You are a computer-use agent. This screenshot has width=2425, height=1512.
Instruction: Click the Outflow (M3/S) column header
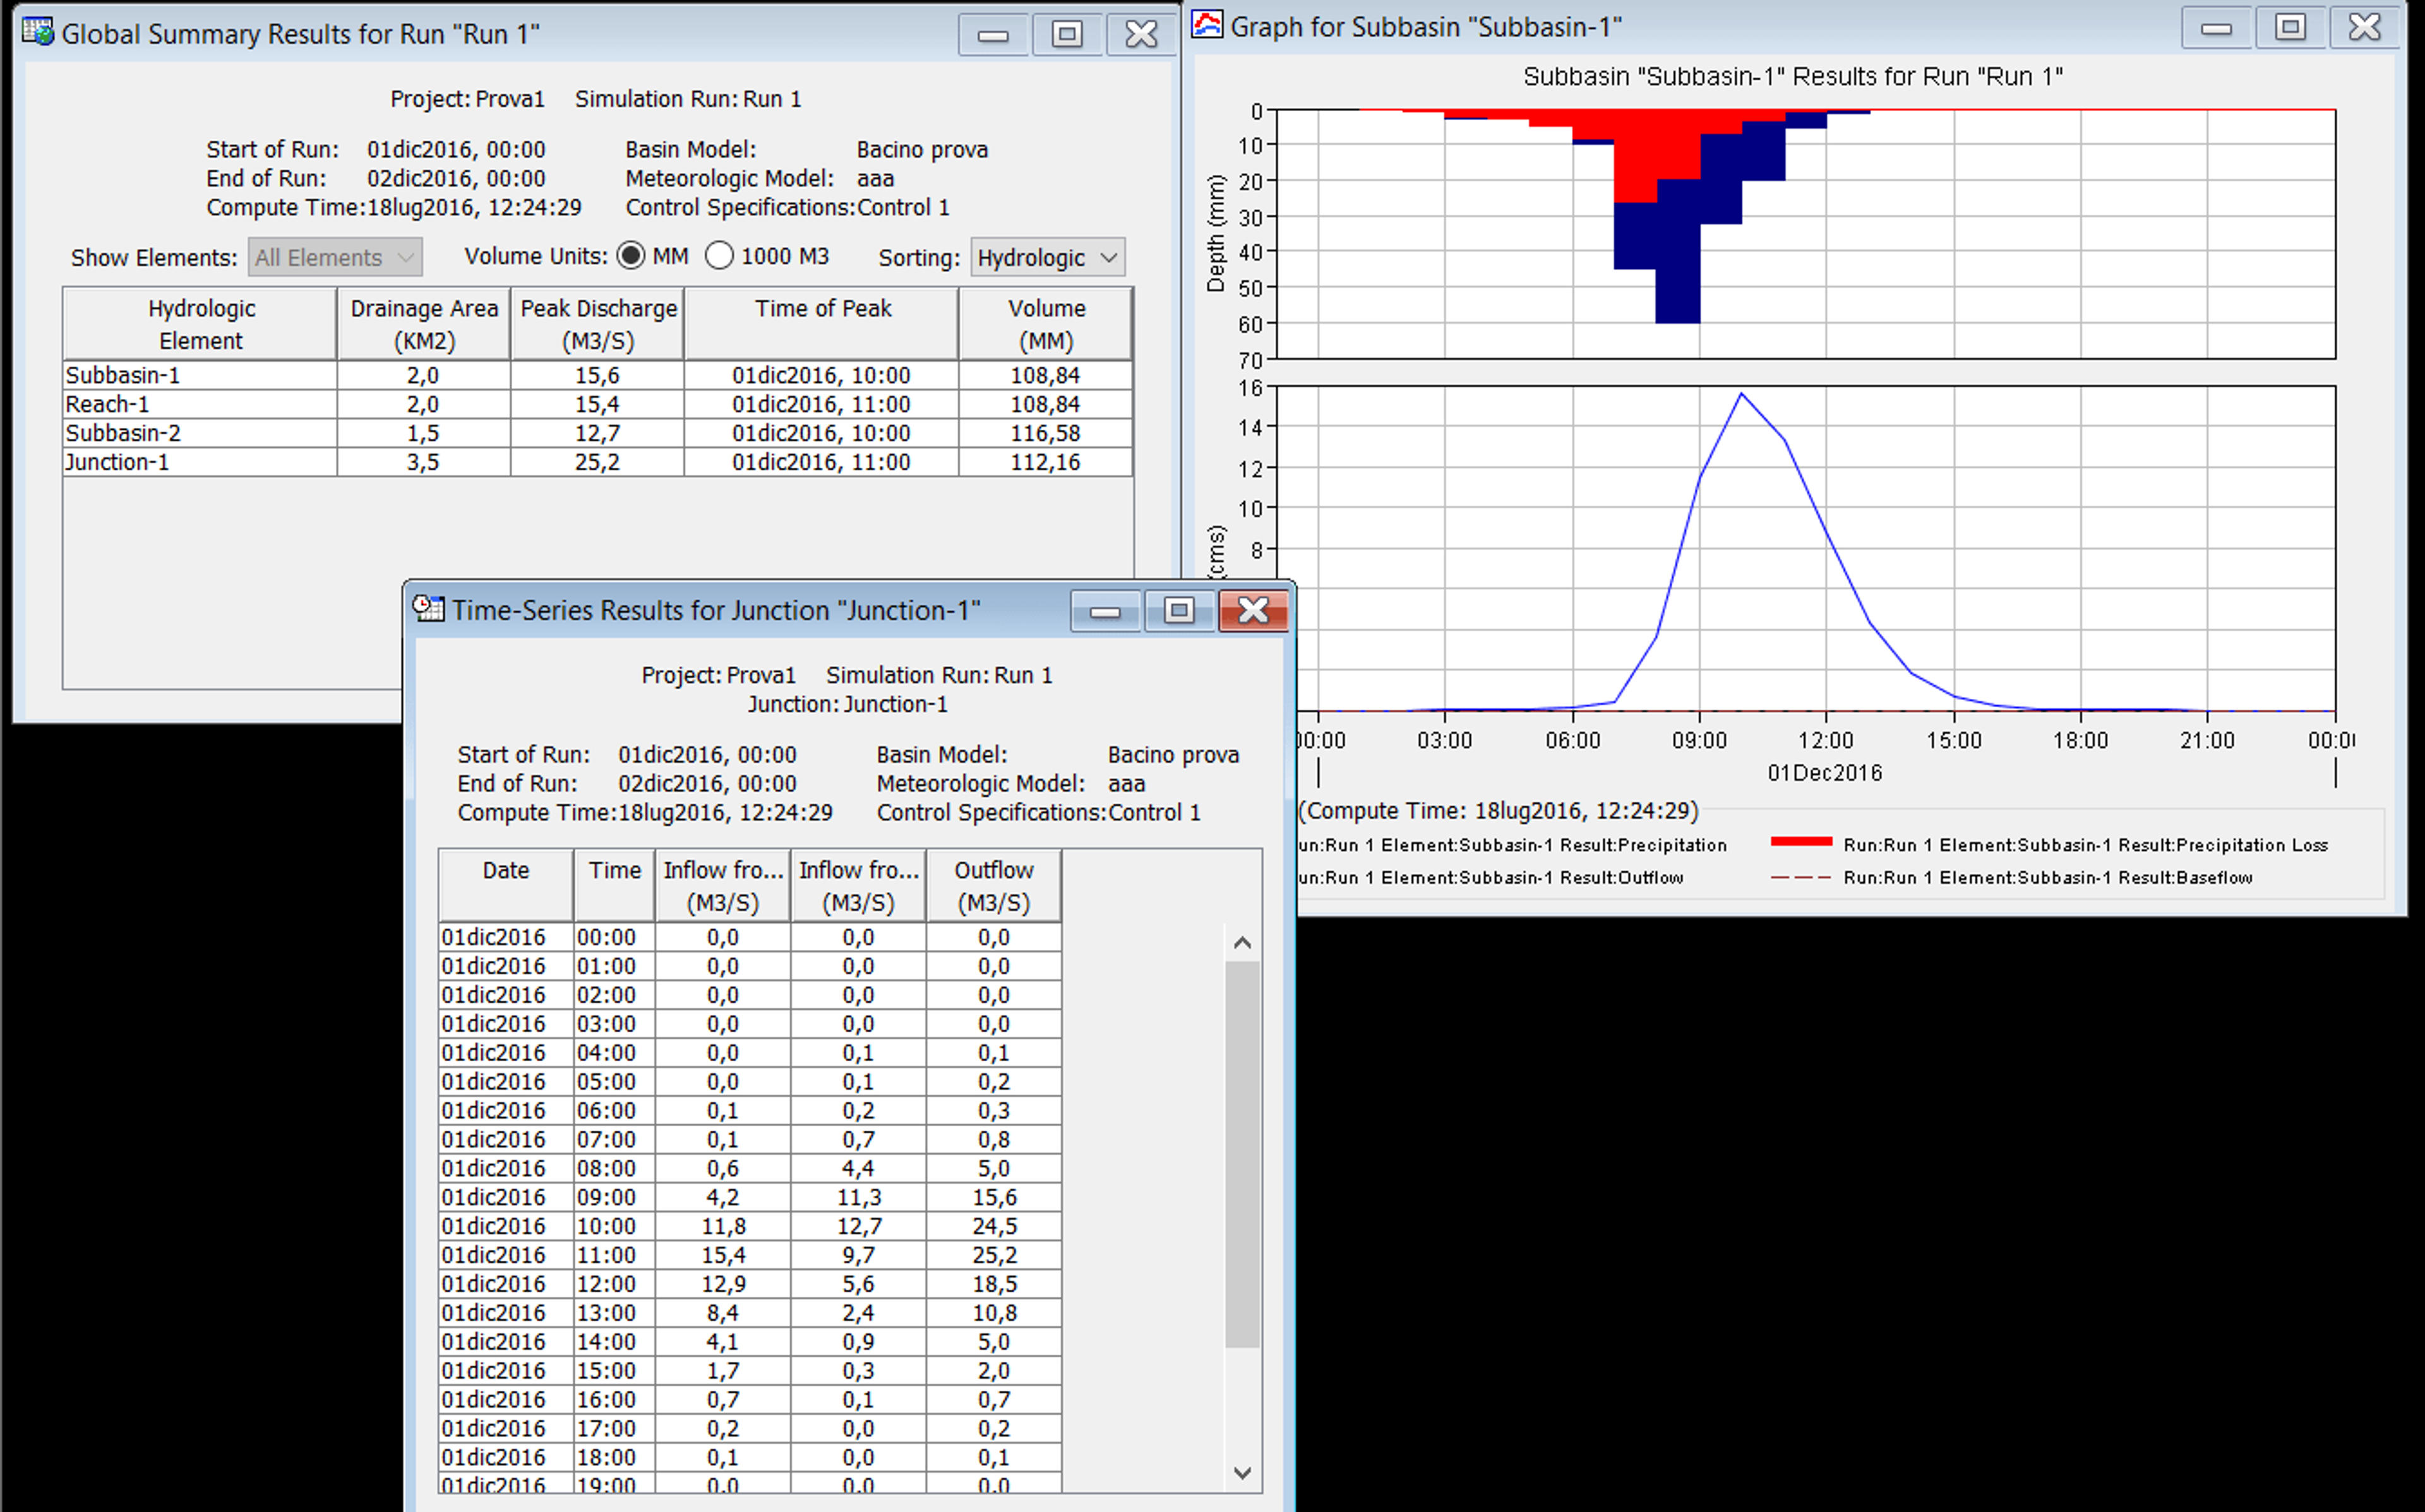tap(993, 886)
